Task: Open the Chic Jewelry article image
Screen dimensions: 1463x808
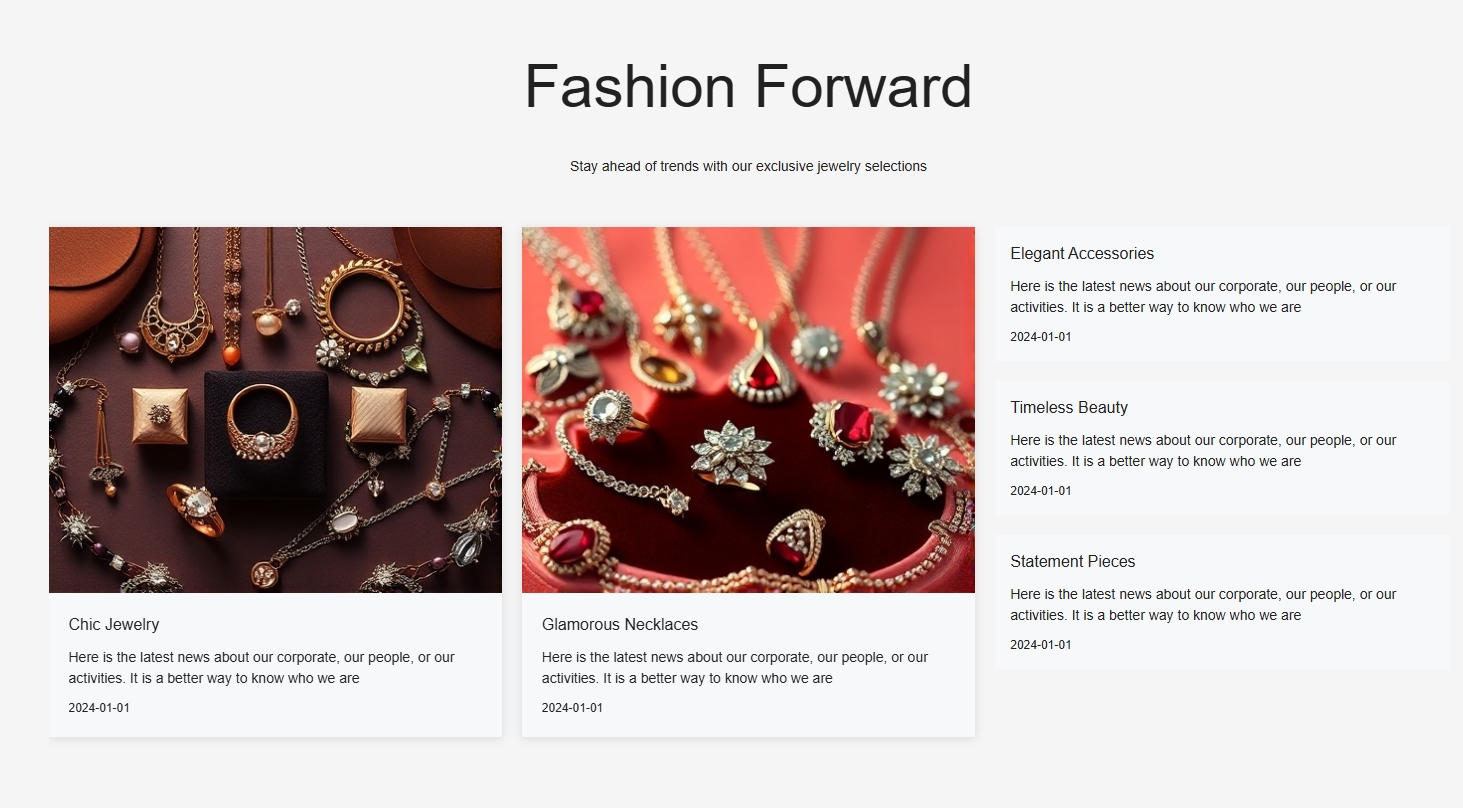Action: (275, 410)
